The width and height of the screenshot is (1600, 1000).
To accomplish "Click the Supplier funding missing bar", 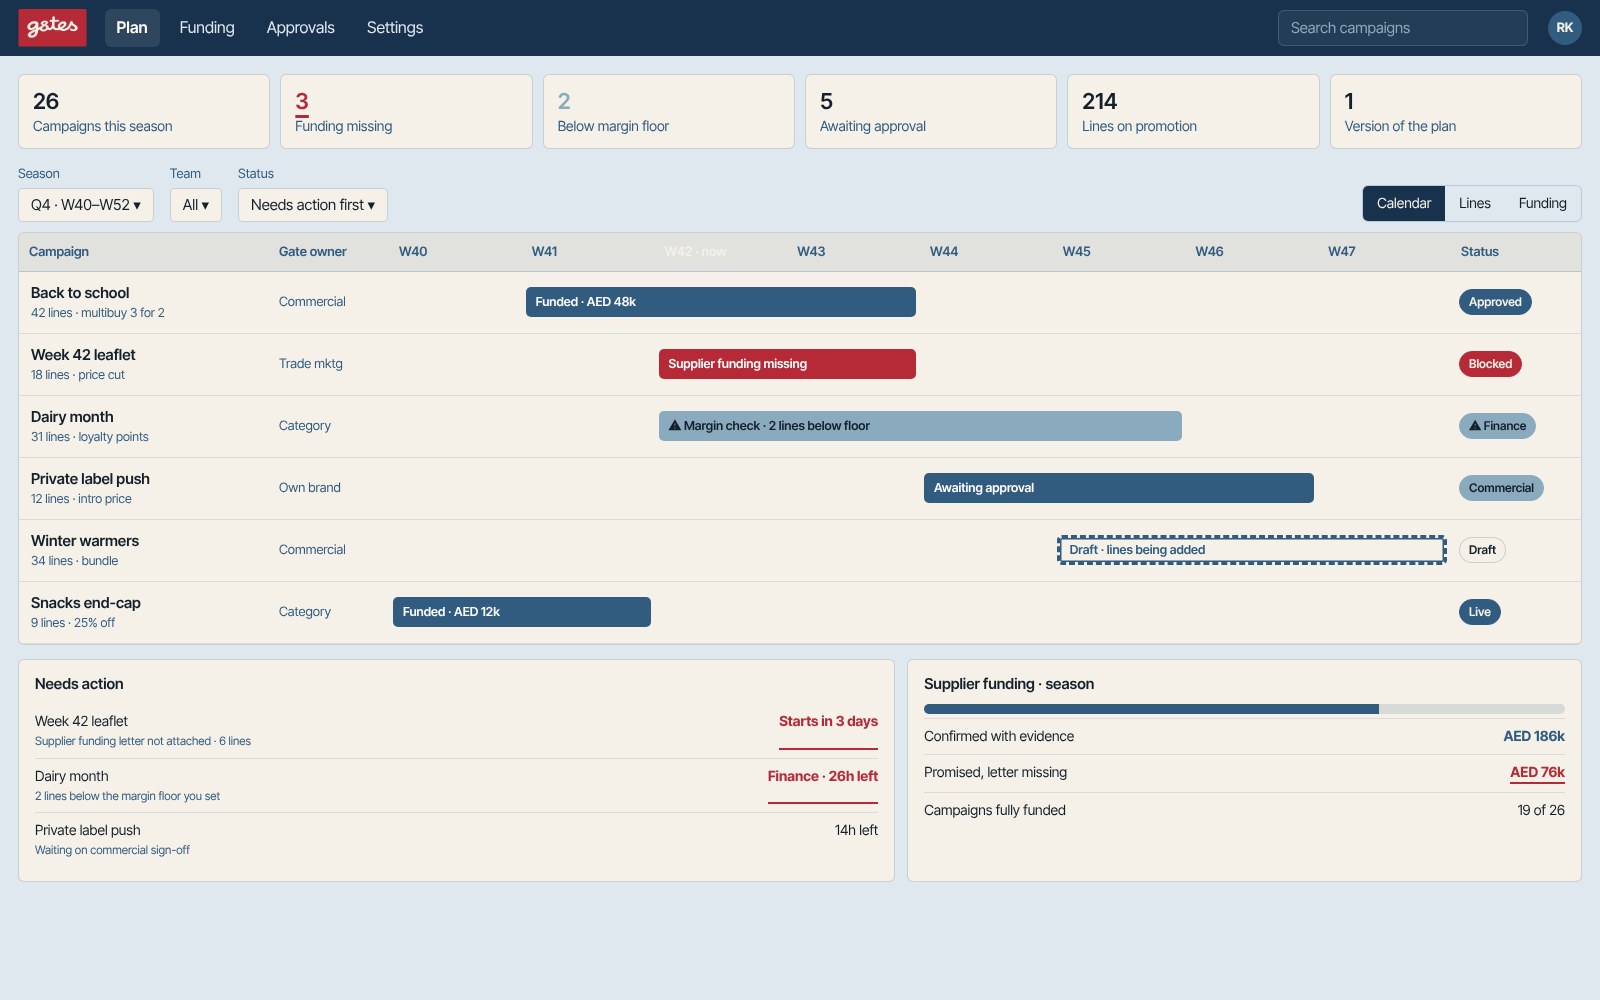I will pyautogui.click(x=787, y=364).
